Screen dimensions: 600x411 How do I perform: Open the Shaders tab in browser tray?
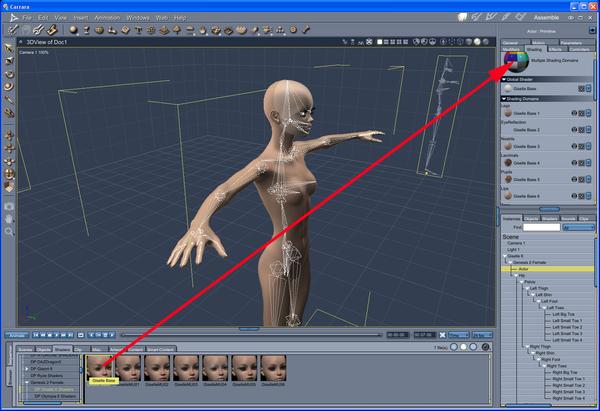pyautogui.click(x=62, y=349)
